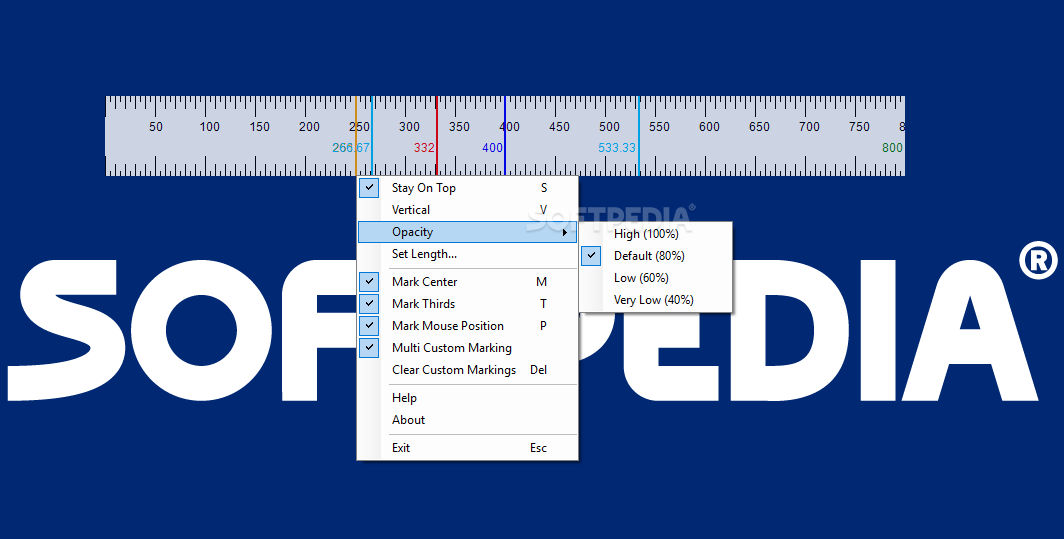Click the 600 tick label on ruler
This screenshot has height=539, width=1064.
point(709,126)
